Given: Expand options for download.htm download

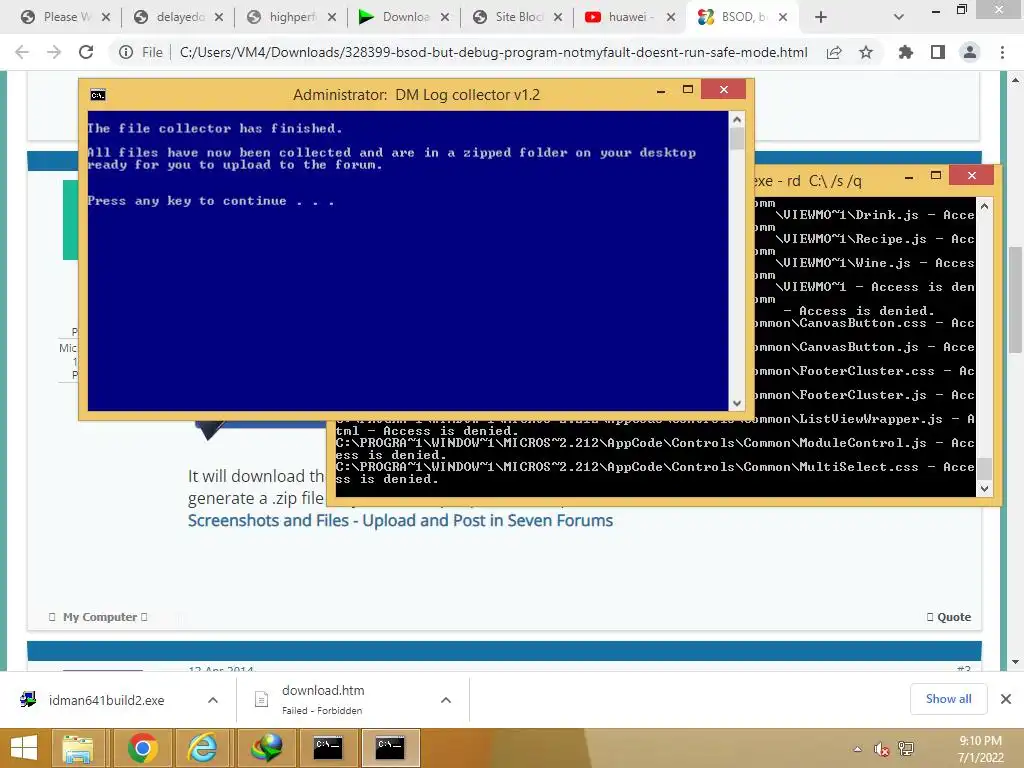Looking at the screenshot, I should 446,700.
